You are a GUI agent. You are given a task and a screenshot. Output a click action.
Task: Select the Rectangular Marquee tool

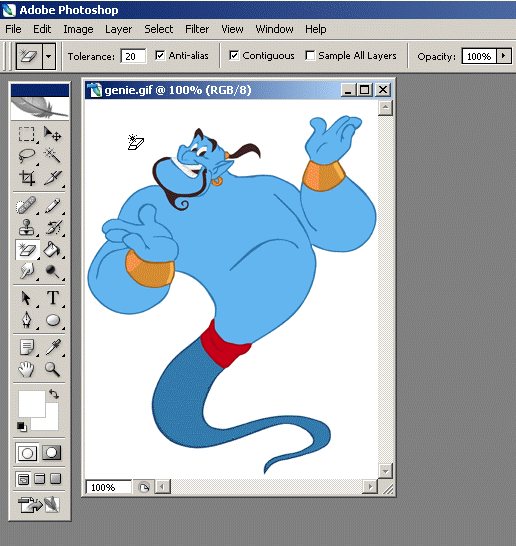pyautogui.click(x=27, y=134)
